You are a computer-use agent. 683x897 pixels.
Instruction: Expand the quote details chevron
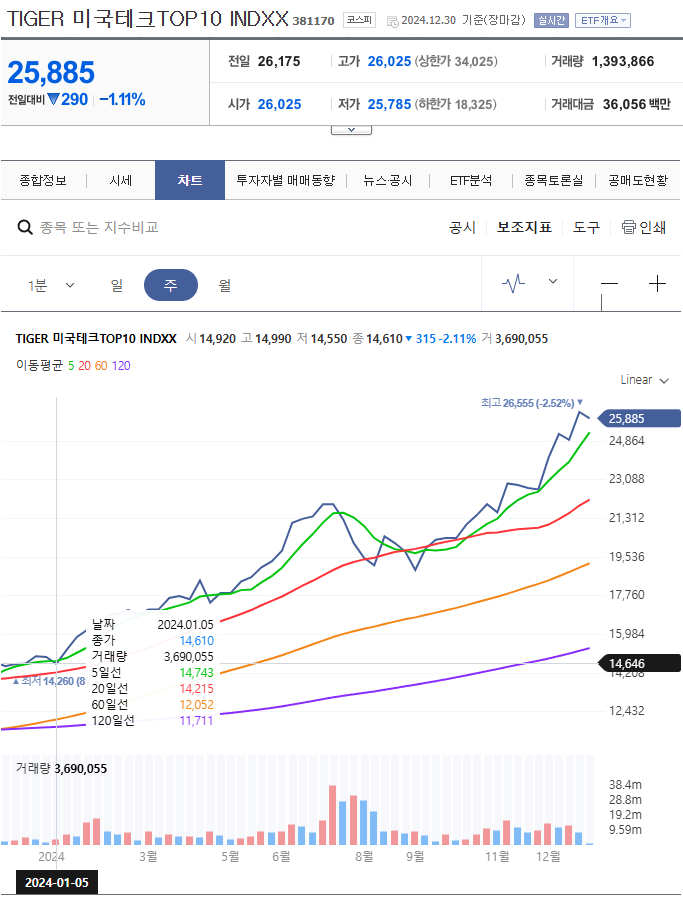[351, 130]
